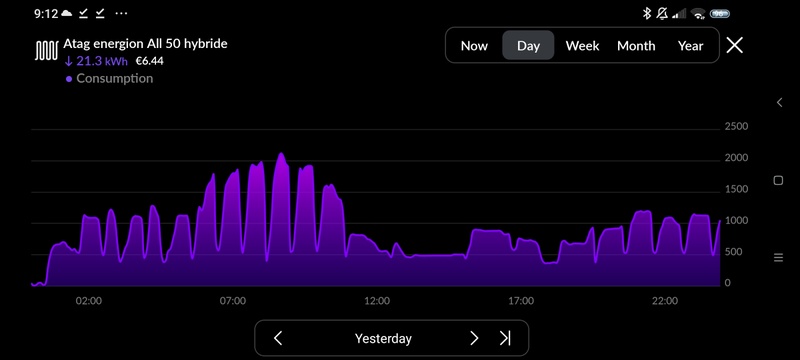Tap Android back chevron on right edge
This screenshot has width=800, height=360.
tap(779, 102)
